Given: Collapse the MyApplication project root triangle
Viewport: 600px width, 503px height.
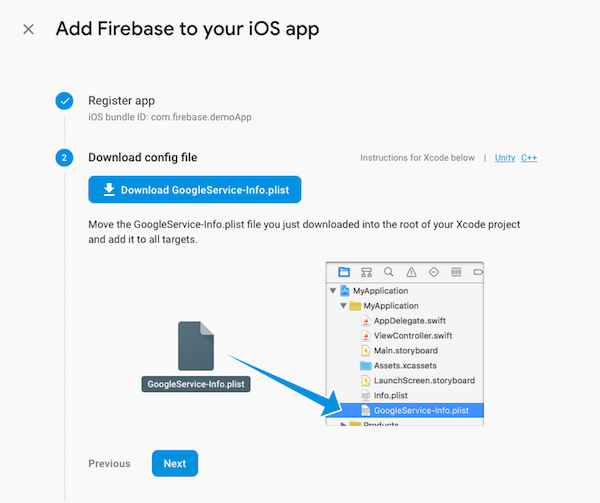Looking at the screenshot, I should click(x=333, y=290).
